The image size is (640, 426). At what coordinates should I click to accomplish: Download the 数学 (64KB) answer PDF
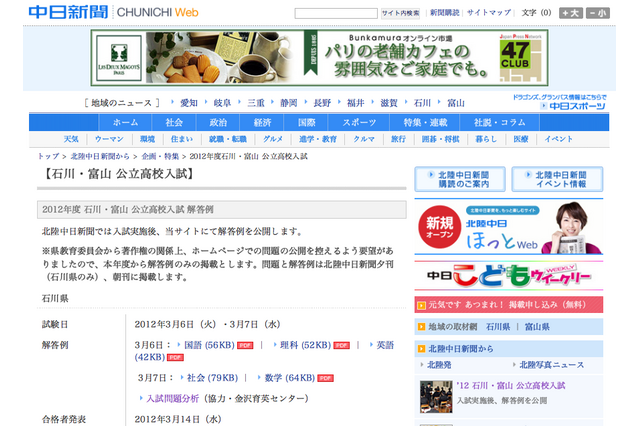pyautogui.click(x=290, y=378)
